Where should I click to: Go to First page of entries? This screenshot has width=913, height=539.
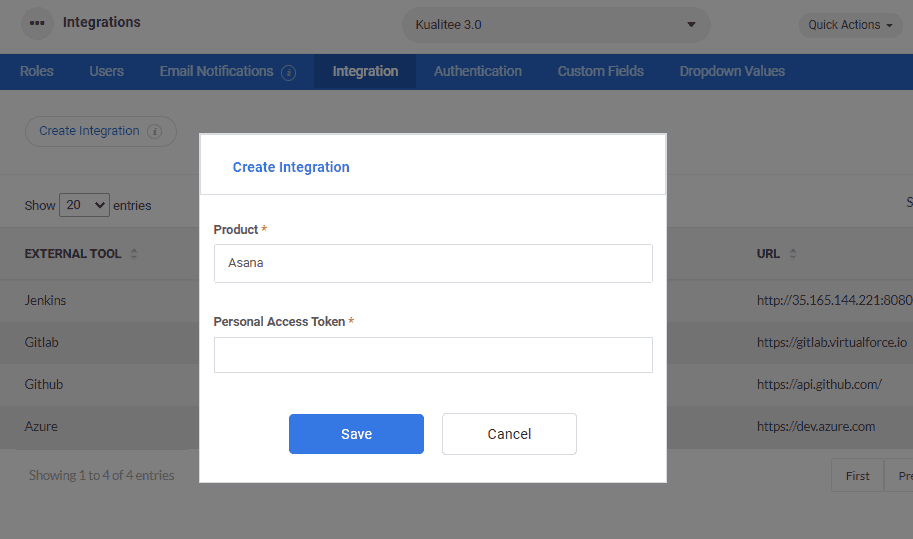tap(857, 476)
